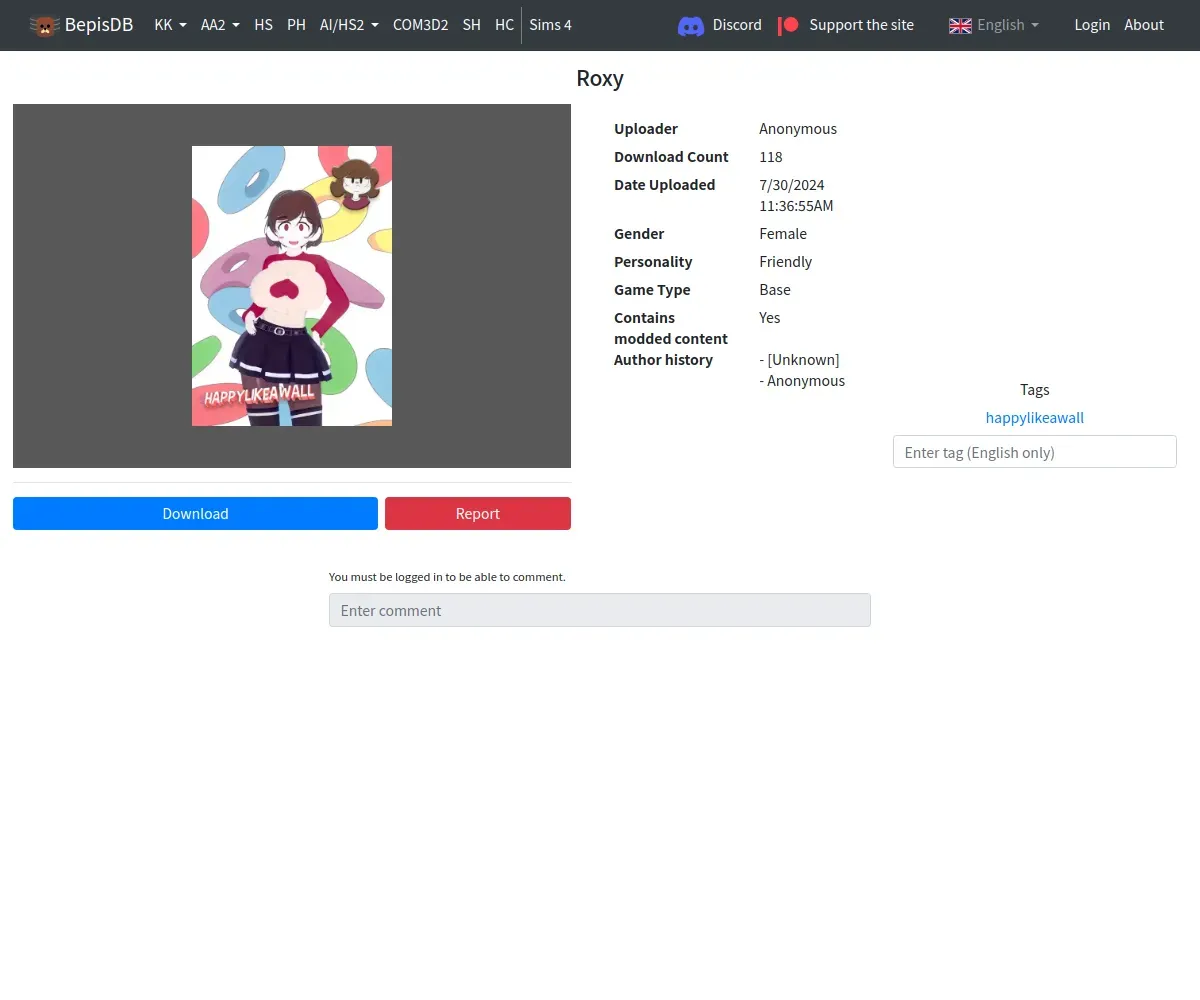Click the Friendly personality value
The width and height of the screenshot is (1200, 1000).
click(x=786, y=262)
